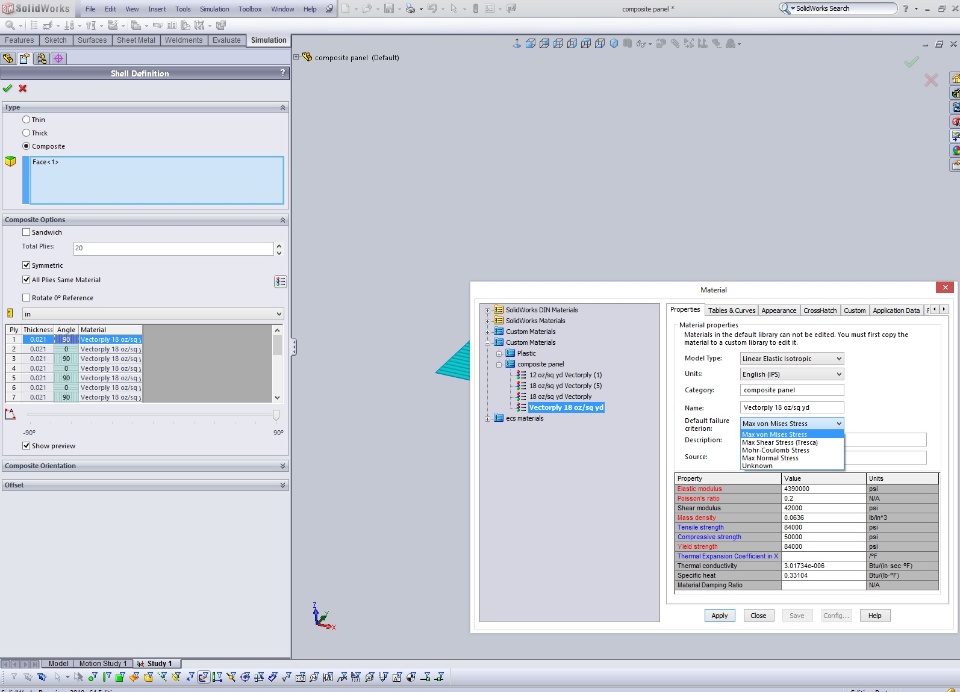Switch to the Tables & Curves tab
960x692 pixels.
[732, 310]
